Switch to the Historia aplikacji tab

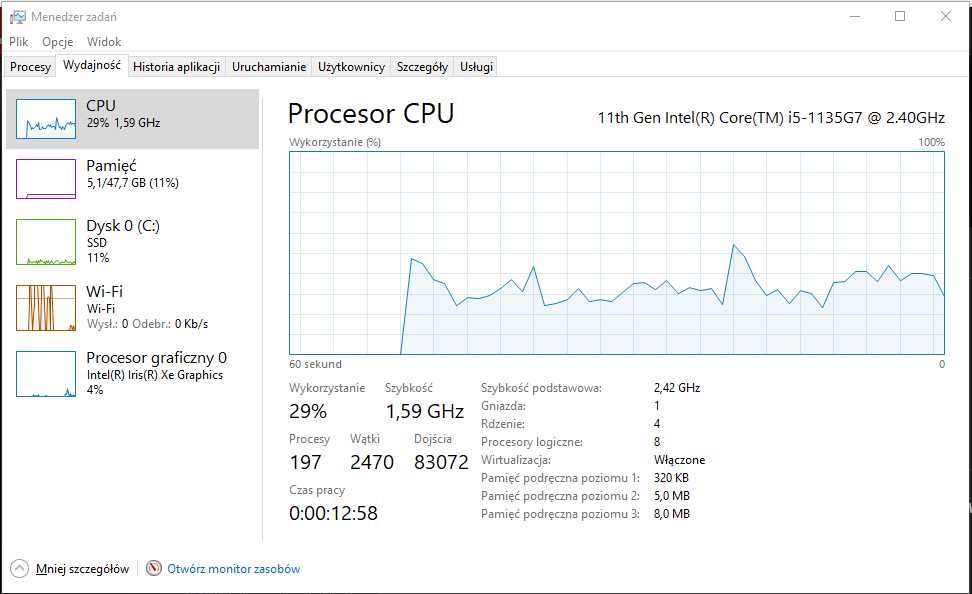[176, 67]
